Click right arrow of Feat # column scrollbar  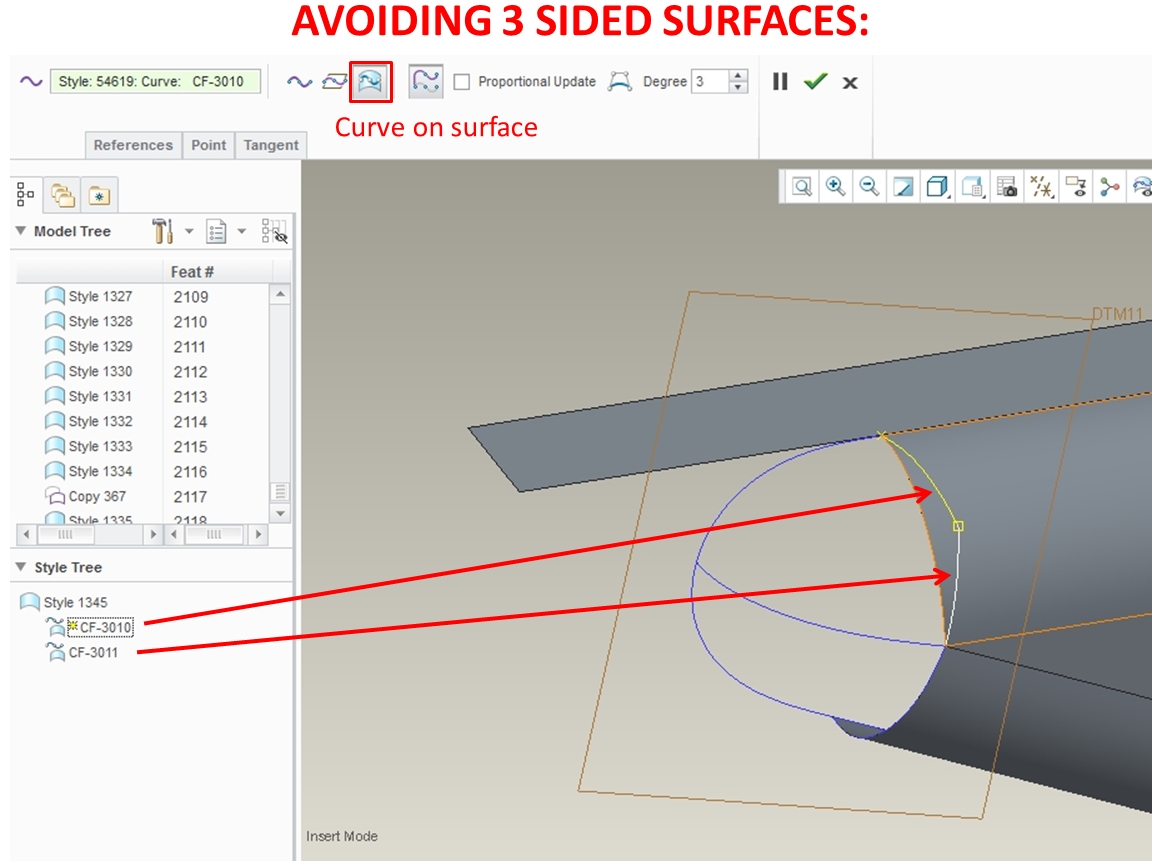click(258, 533)
